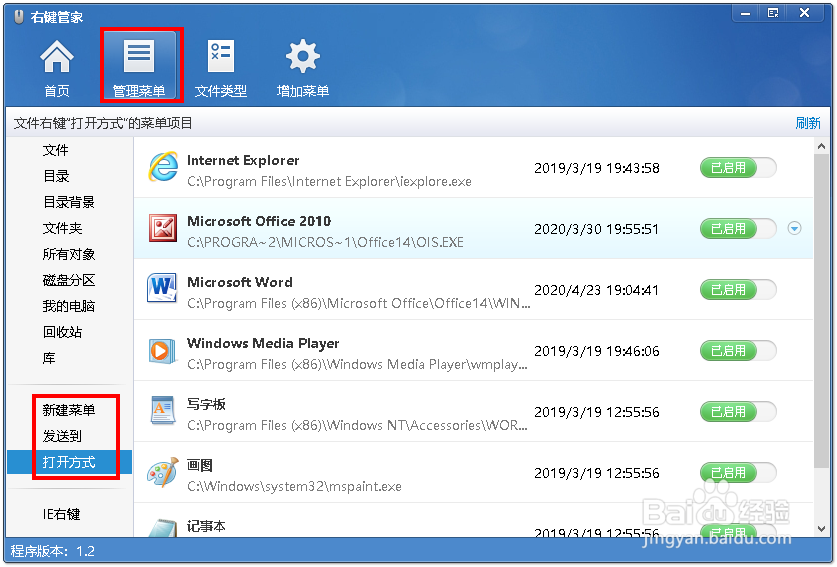Screen dimensions: 837x567
Task: Close the 右键管家 window
Action: (804, 13)
